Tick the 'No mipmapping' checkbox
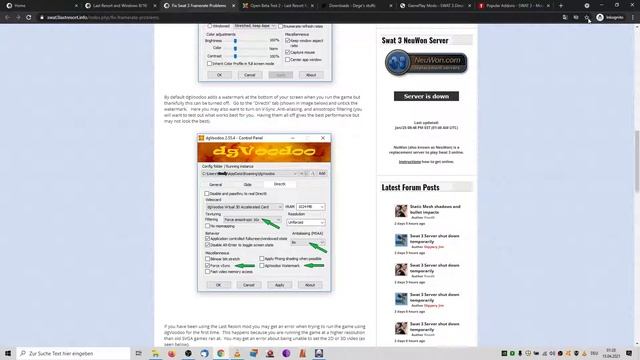Screen dimensions: 640x360 coord(207,226)
